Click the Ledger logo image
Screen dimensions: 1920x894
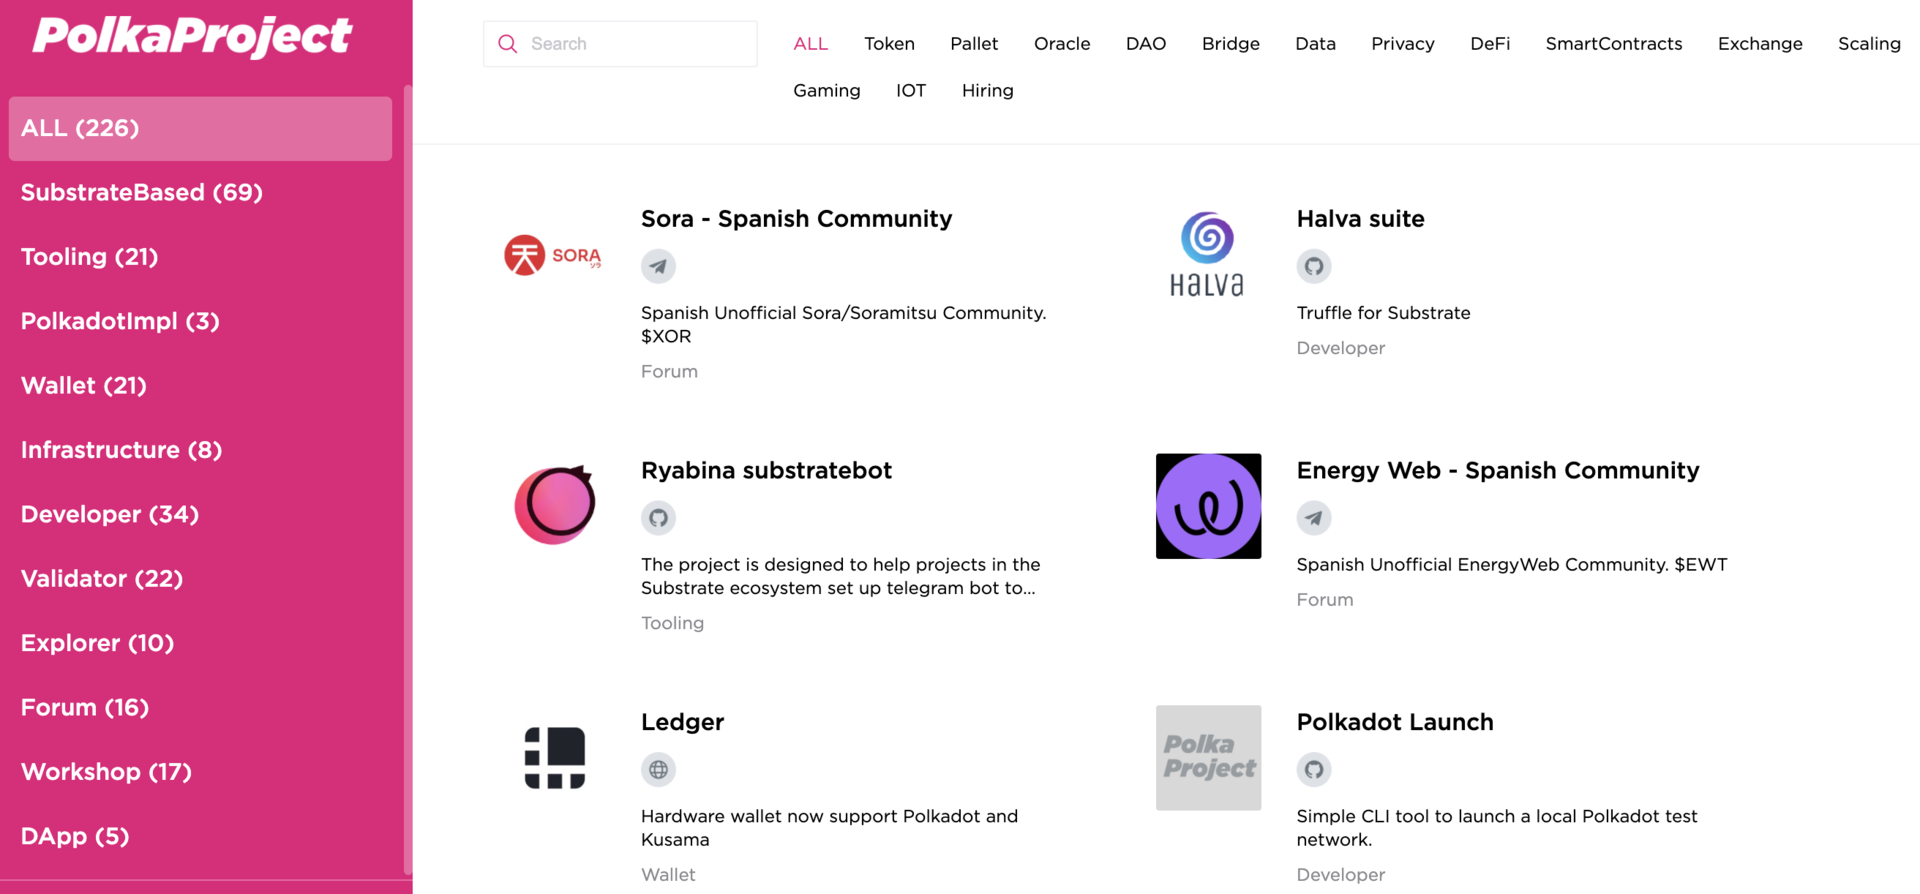click(x=555, y=758)
